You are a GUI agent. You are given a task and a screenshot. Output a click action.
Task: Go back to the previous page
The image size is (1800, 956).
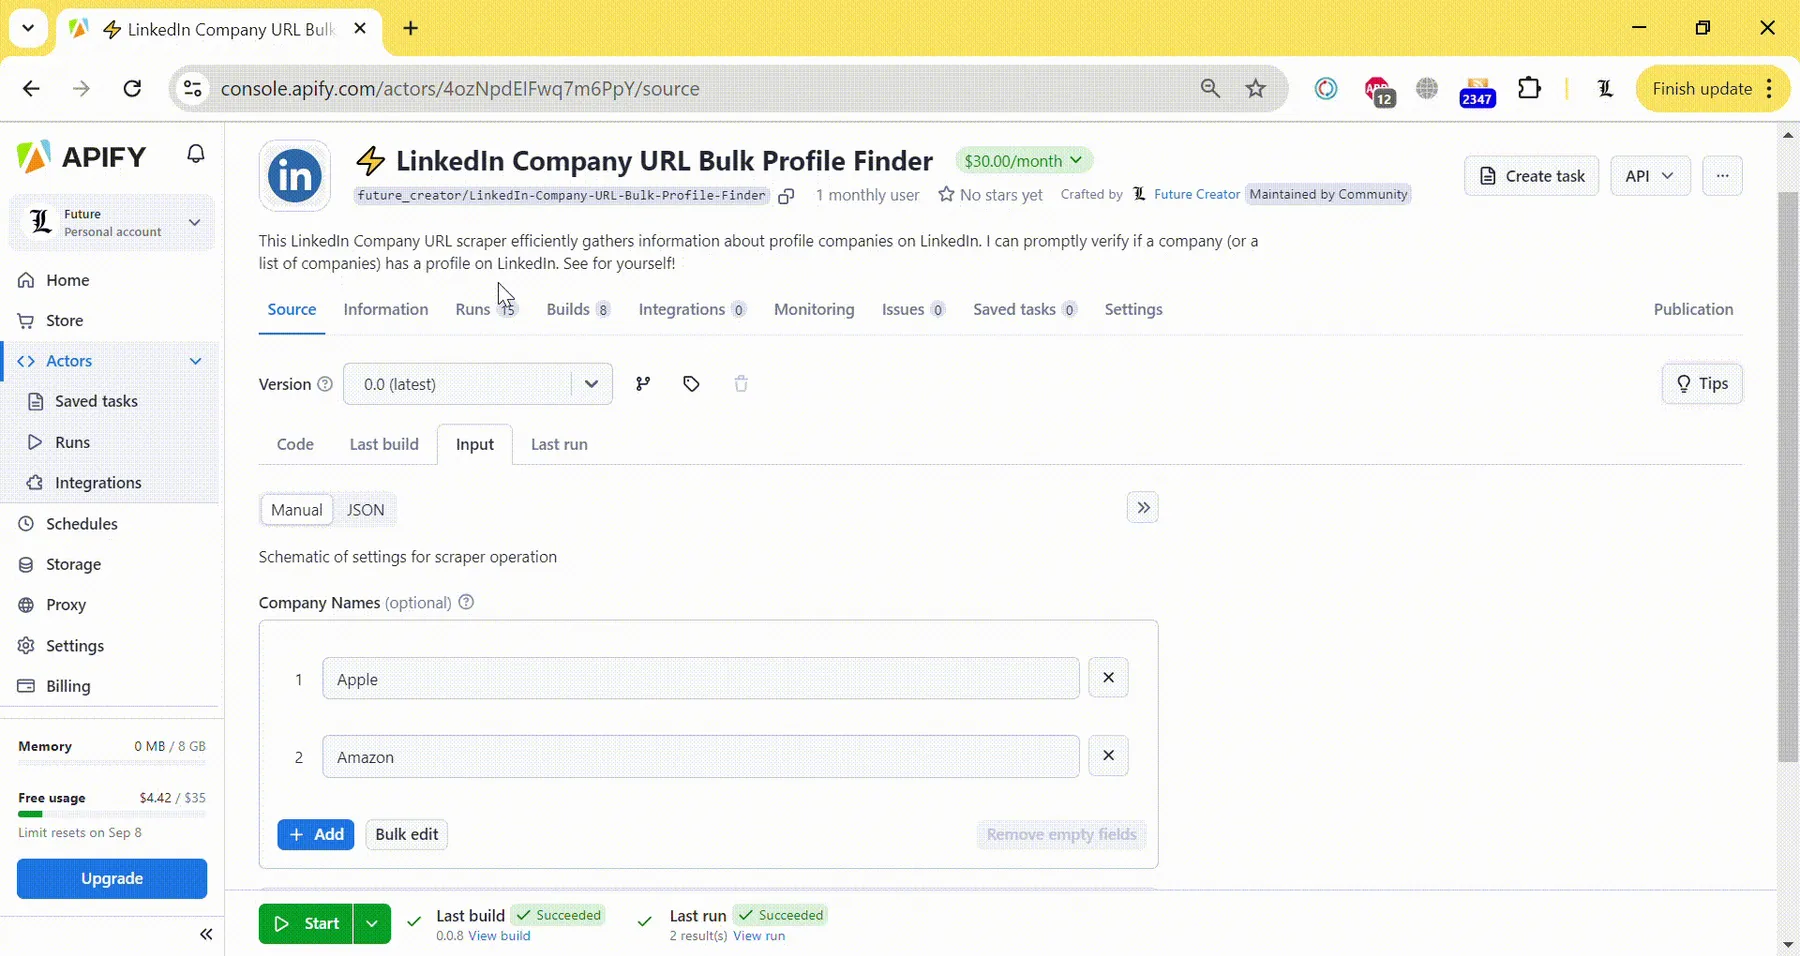coord(31,89)
